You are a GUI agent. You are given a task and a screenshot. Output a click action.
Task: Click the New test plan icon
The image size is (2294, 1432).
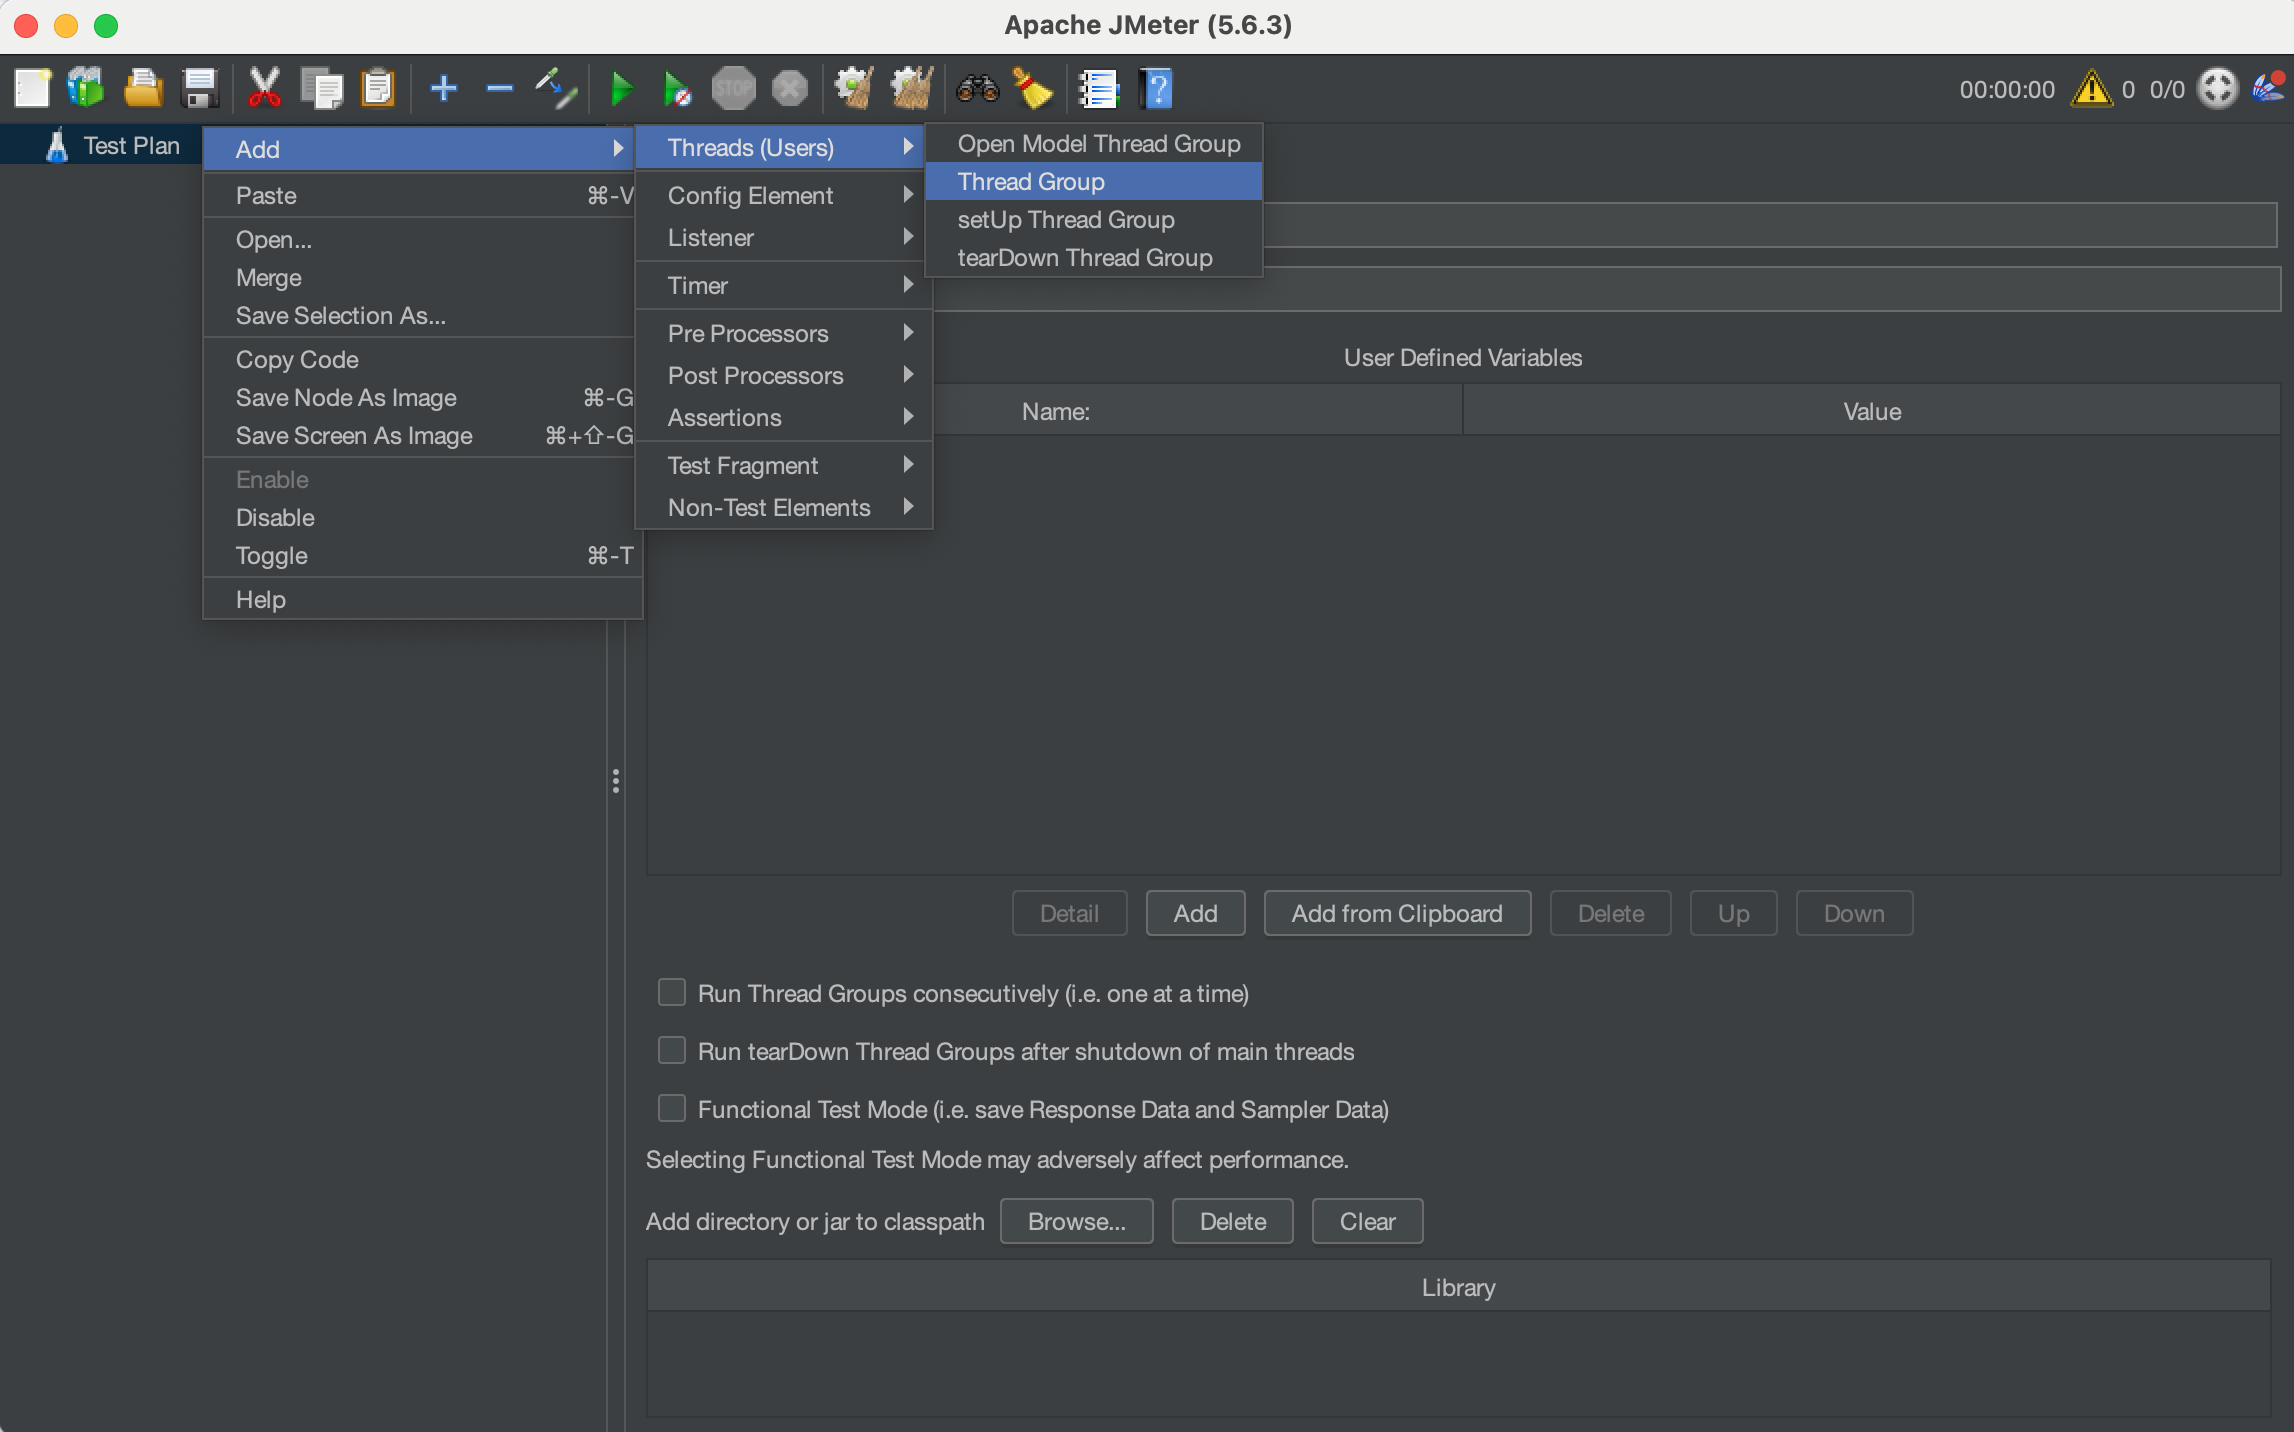coord(32,89)
